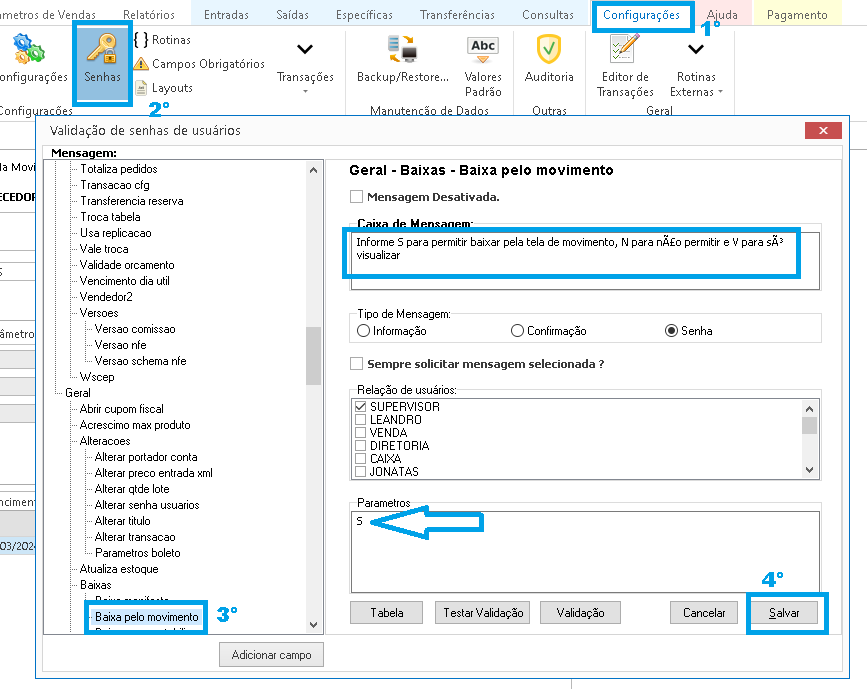Check the DIRETORIA user checkbox

click(x=361, y=446)
